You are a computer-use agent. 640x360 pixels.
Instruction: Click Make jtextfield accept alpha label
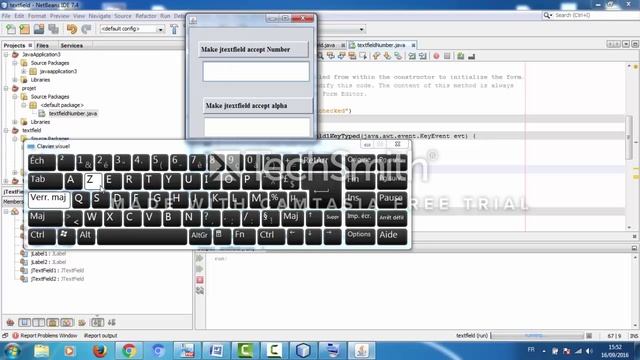tap(258, 106)
